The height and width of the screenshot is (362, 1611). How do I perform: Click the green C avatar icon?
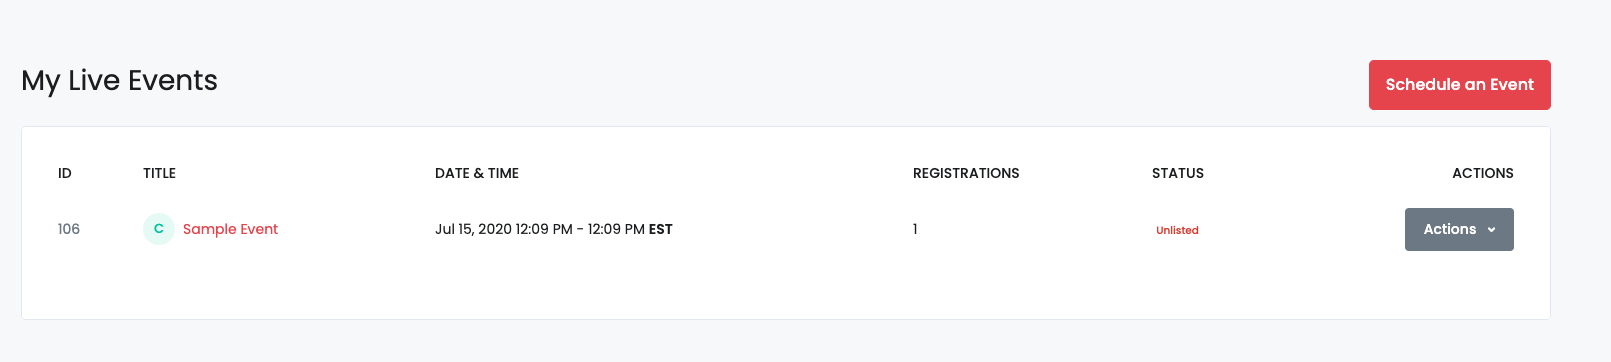pyautogui.click(x=159, y=229)
